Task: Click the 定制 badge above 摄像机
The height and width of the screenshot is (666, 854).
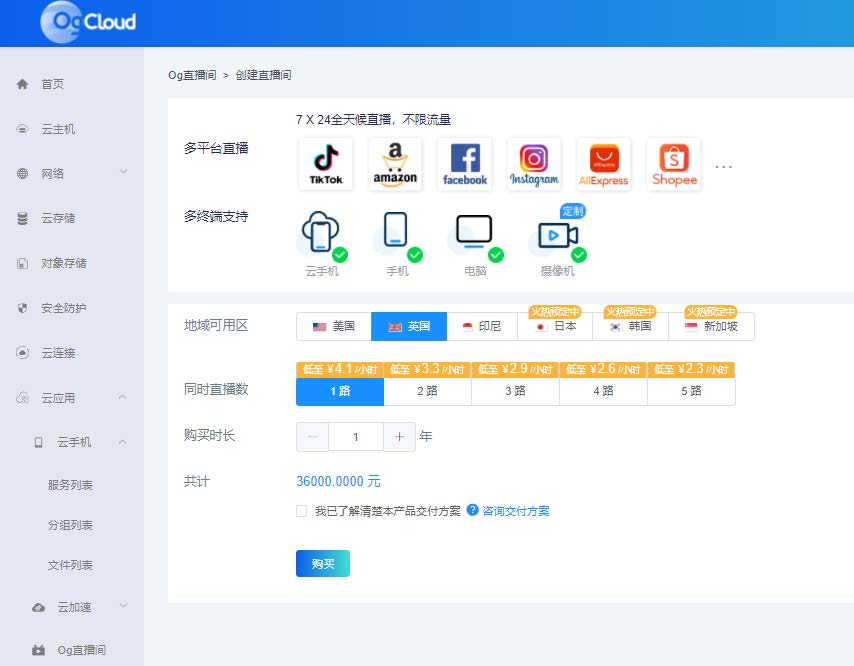Action: [573, 211]
